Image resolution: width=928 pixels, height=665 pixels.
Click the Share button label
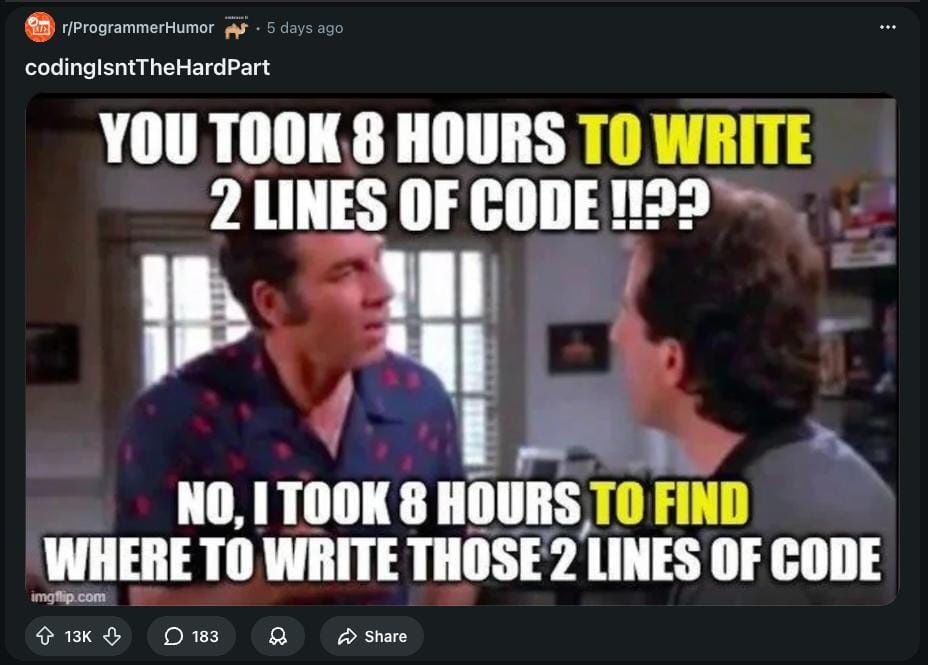click(x=386, y=637)
